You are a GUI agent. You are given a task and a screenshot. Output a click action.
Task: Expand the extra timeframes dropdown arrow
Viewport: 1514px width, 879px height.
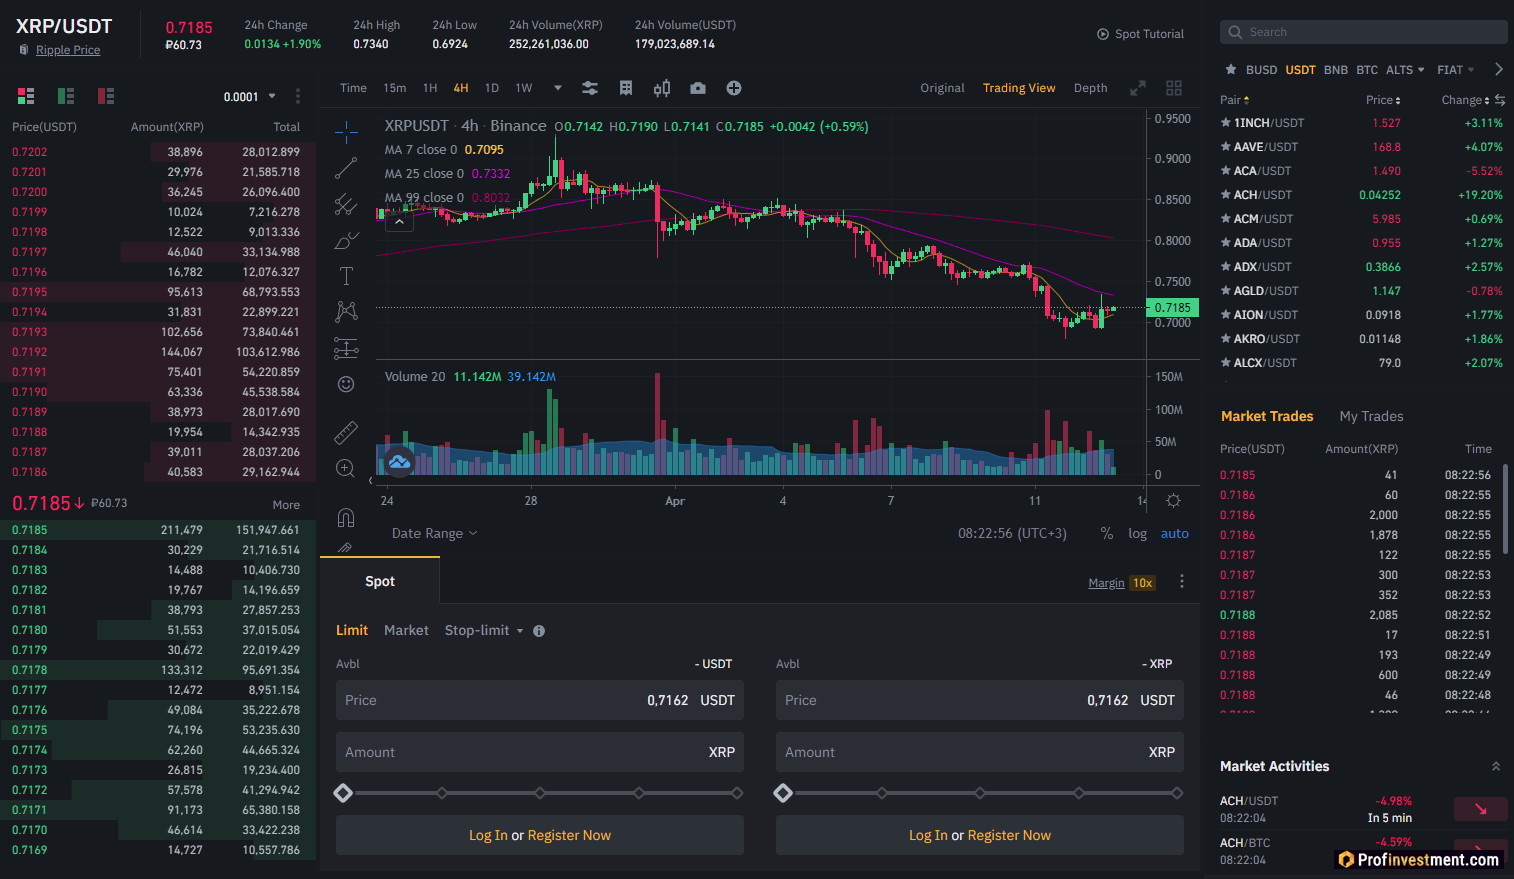click(557, 88)
